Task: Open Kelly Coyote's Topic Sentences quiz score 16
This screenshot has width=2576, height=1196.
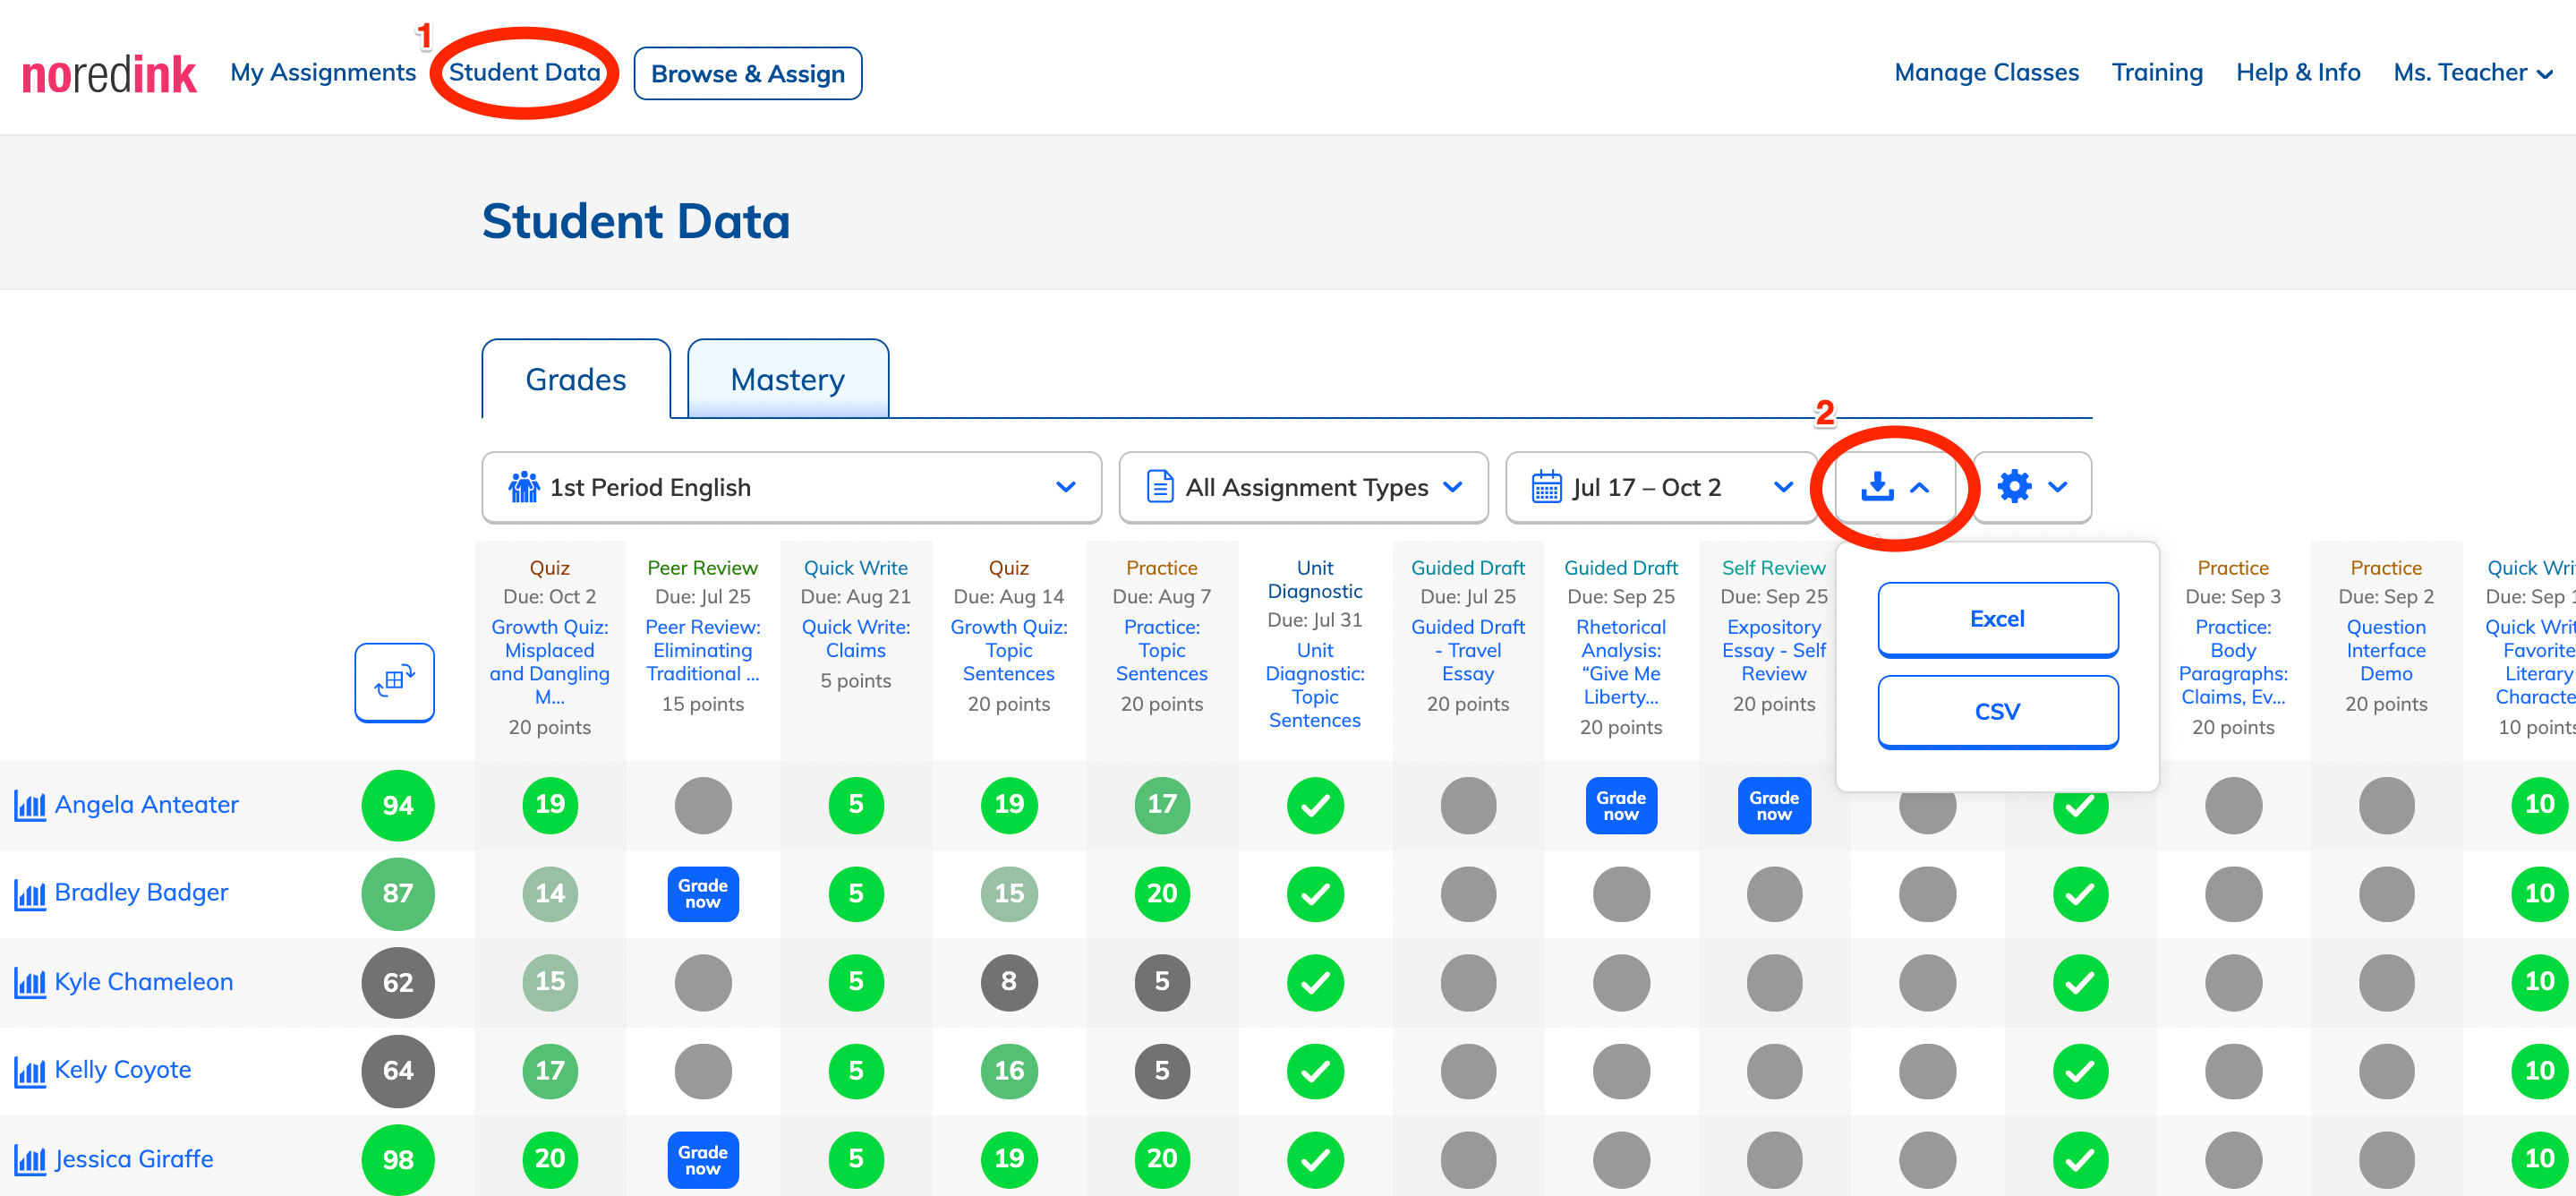Action: pyautogui.click(x=1009, y=1070)
